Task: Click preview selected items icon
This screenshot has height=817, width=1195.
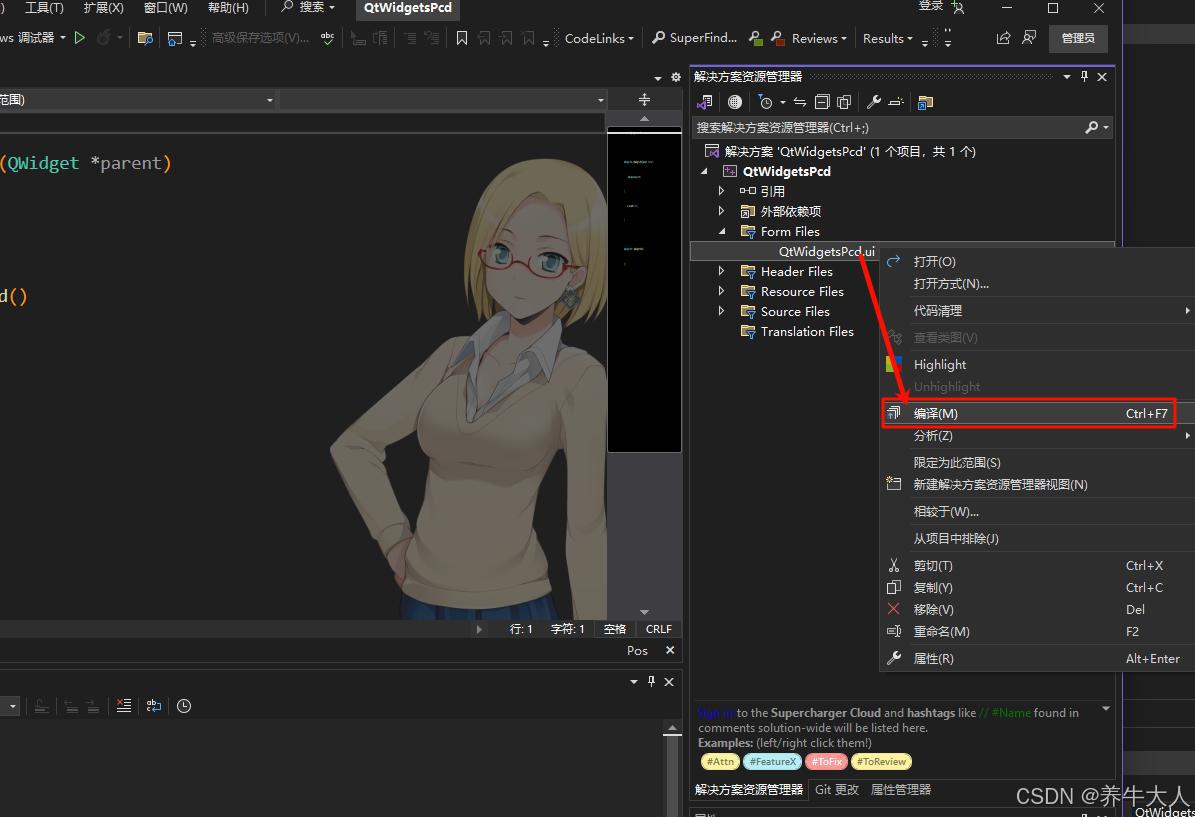Action: coord(896,102)
